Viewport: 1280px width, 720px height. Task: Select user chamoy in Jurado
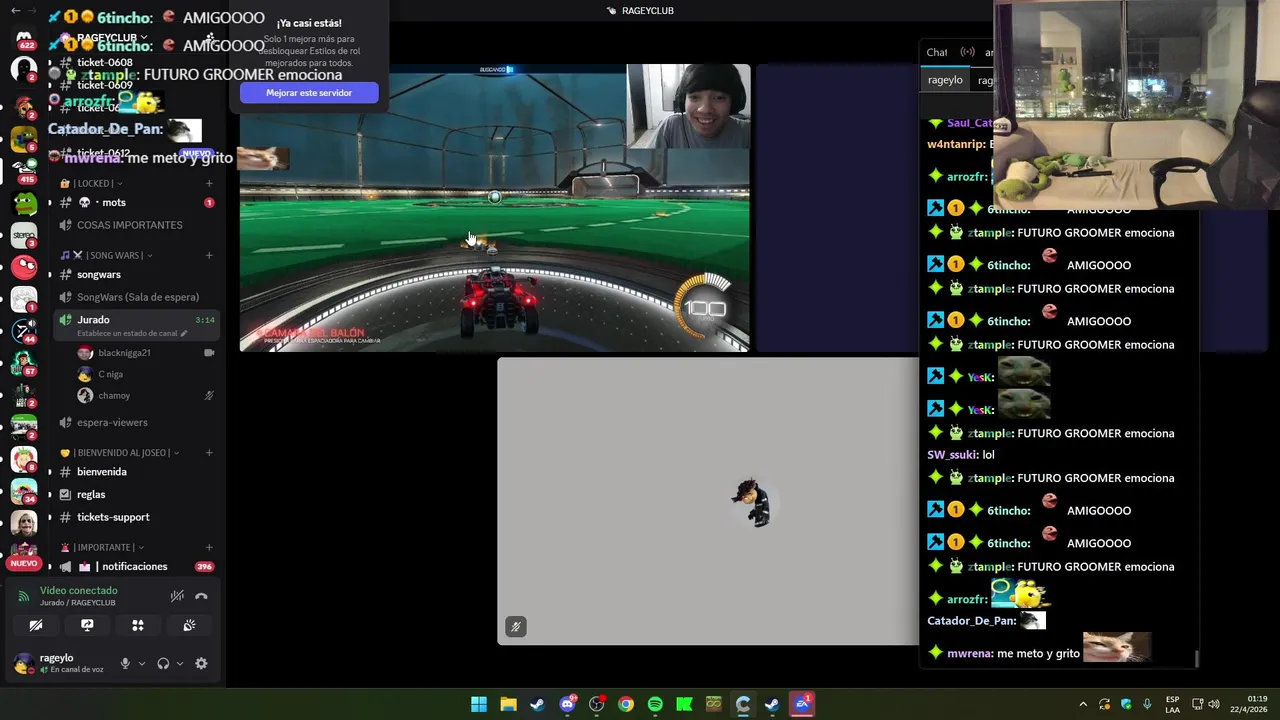[146, 396]
